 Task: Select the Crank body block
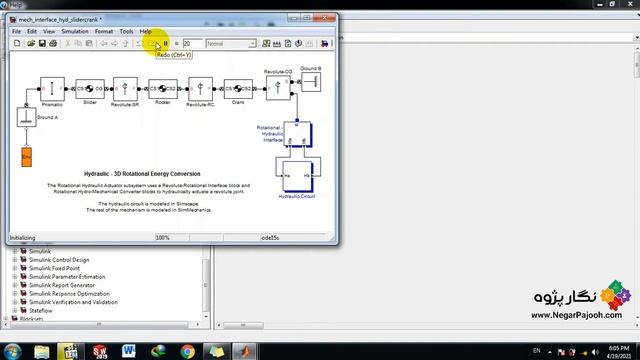[x=238, y=89]
